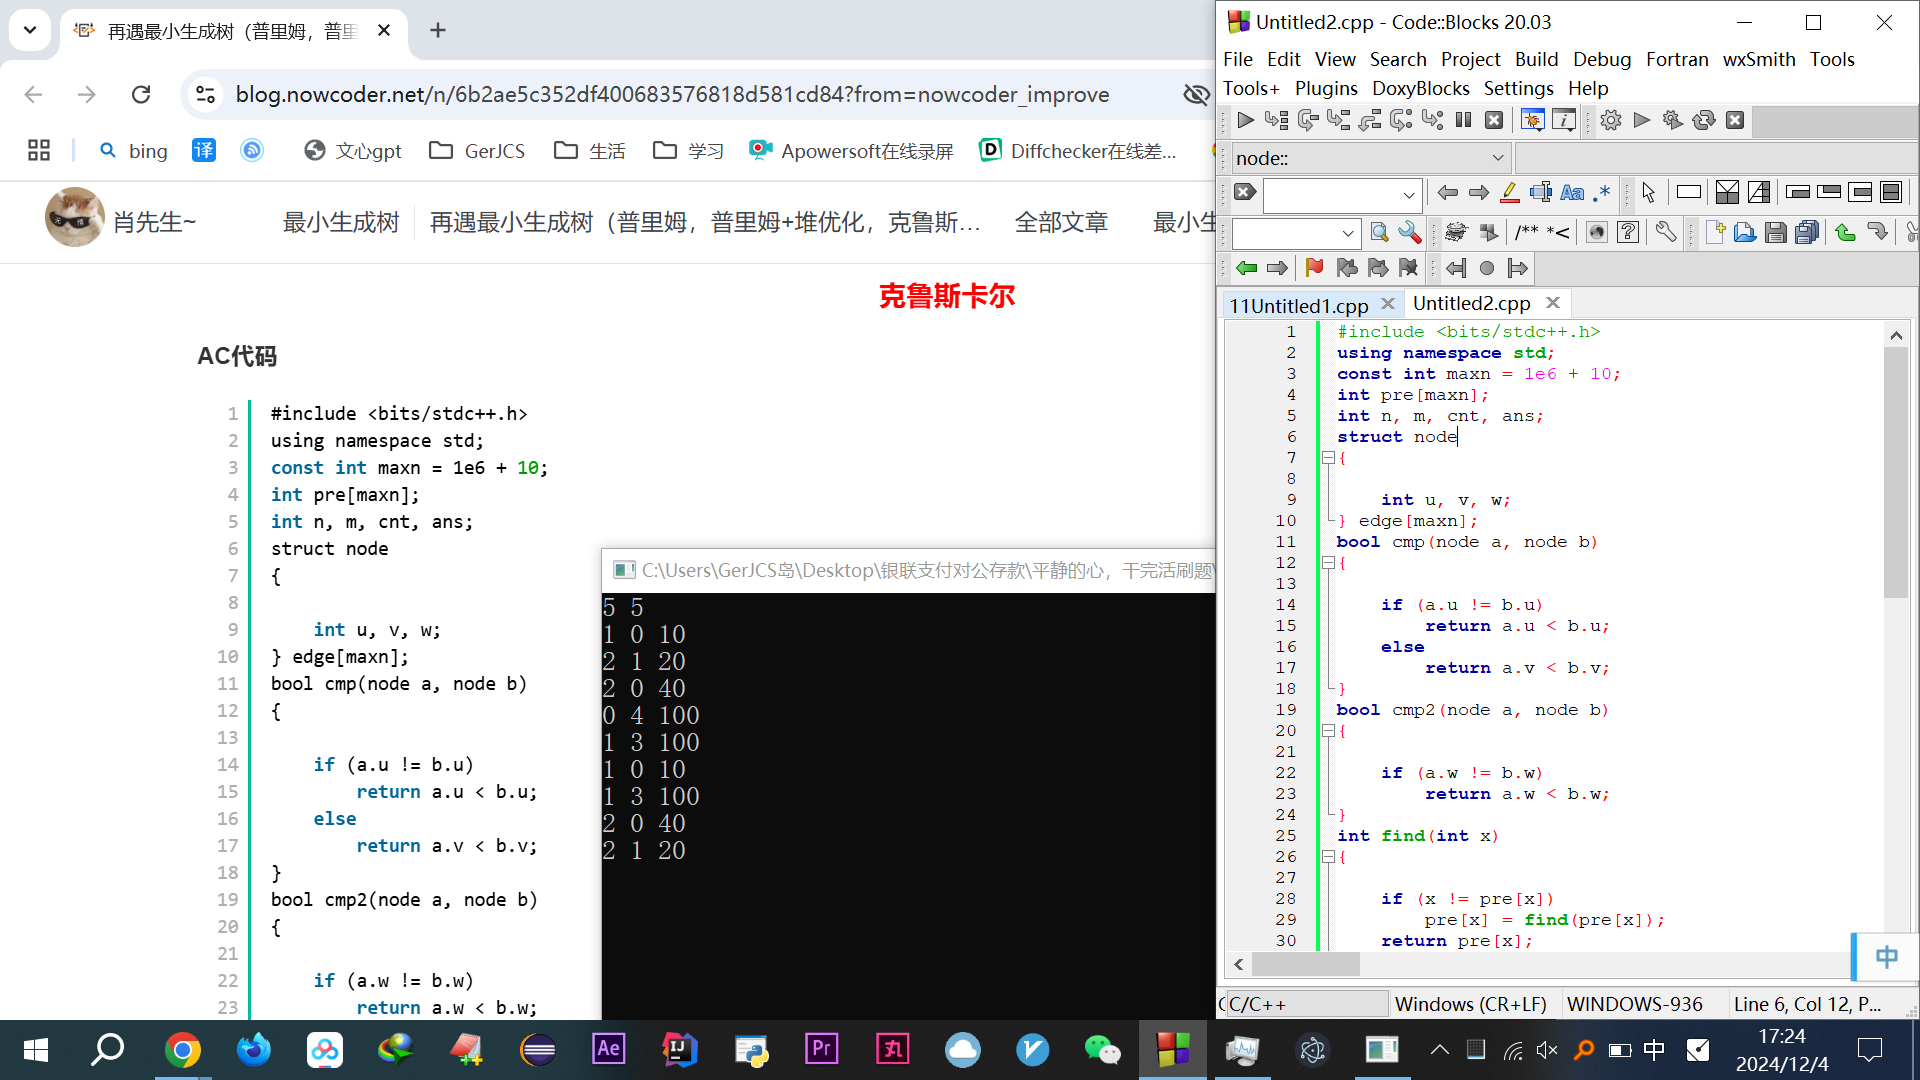
Task: Click the Build gear icon
Action: (x=1610, y=120)
